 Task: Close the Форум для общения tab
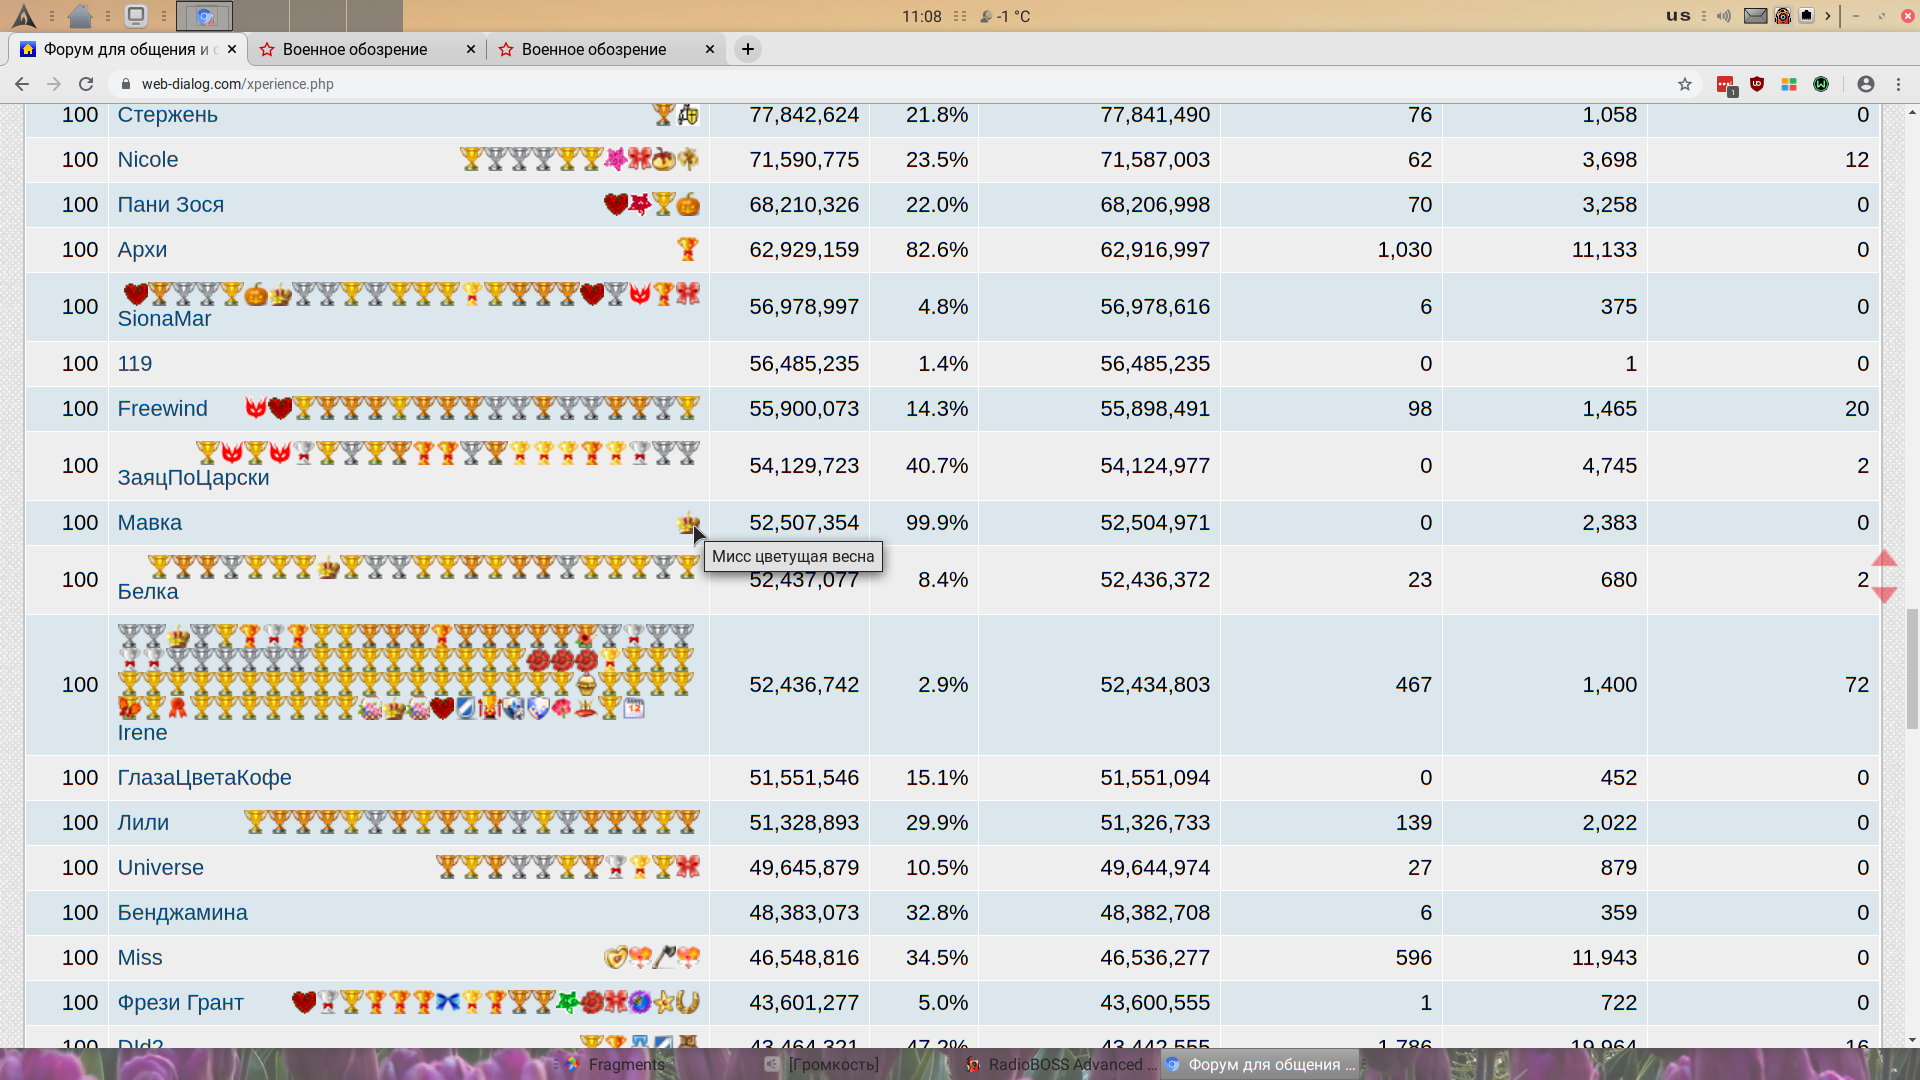tap(232, 49)
